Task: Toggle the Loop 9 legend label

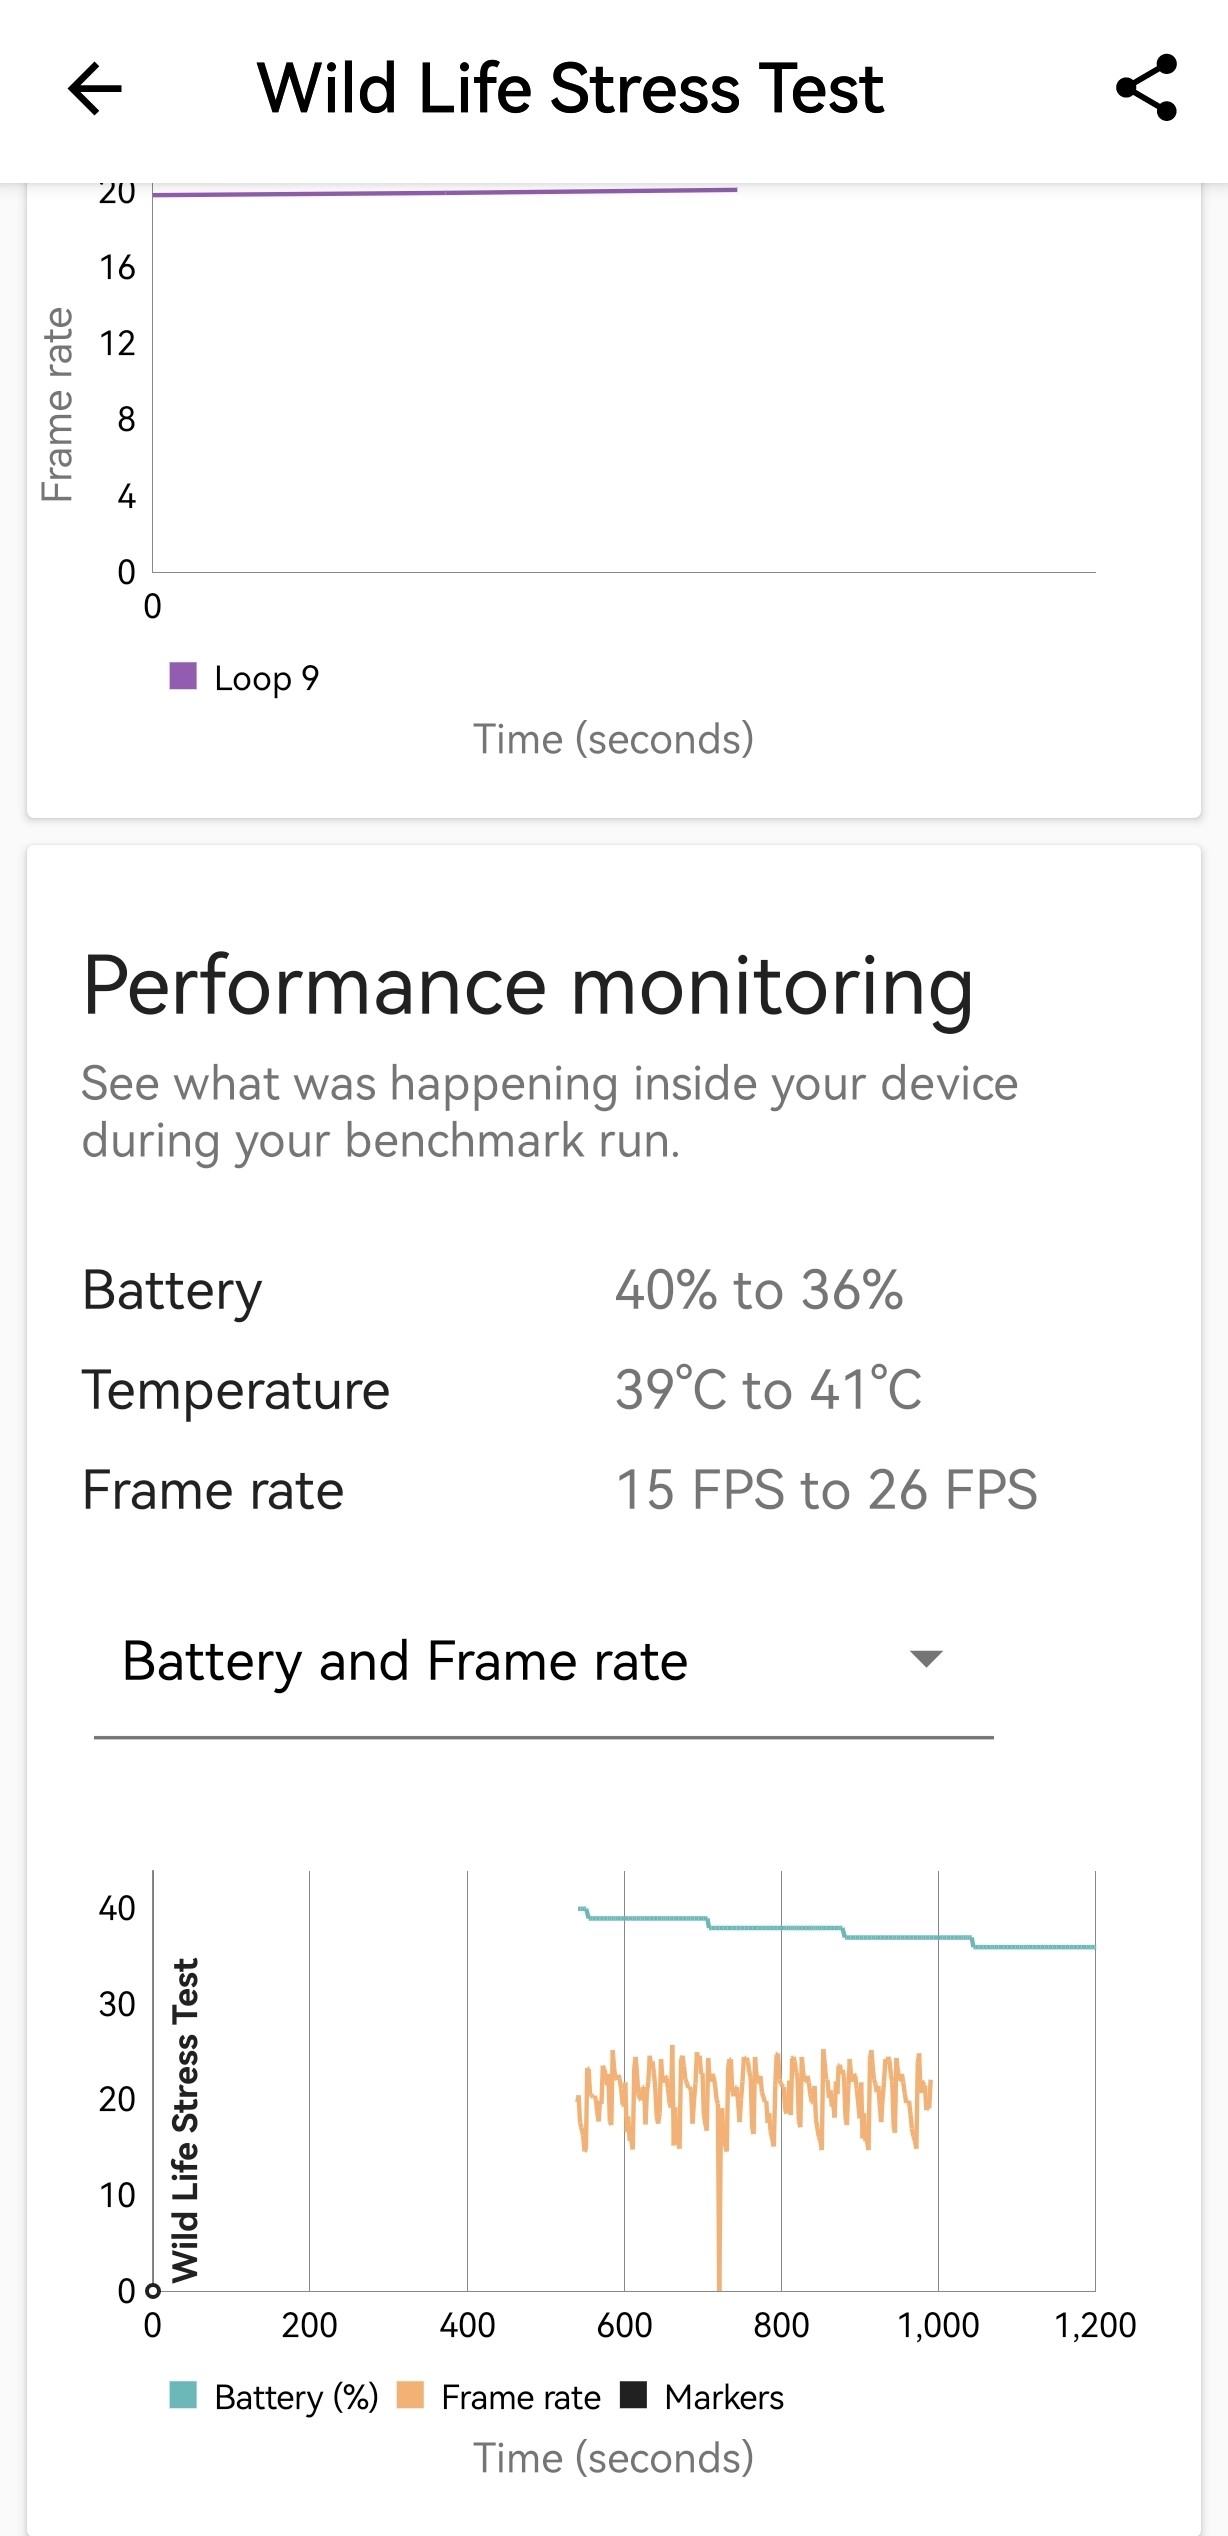Action: click(266, 678)
